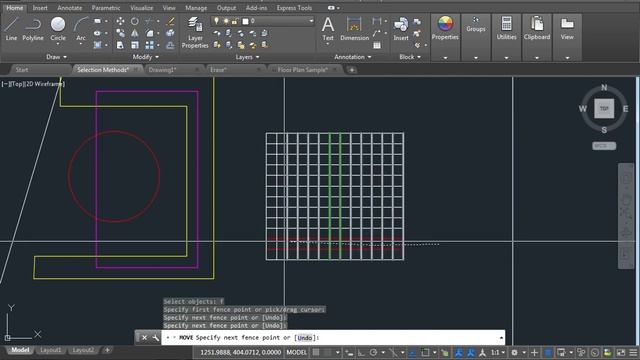Click the Erase tool icon
The image size is (640, 360).
[171, 21]
